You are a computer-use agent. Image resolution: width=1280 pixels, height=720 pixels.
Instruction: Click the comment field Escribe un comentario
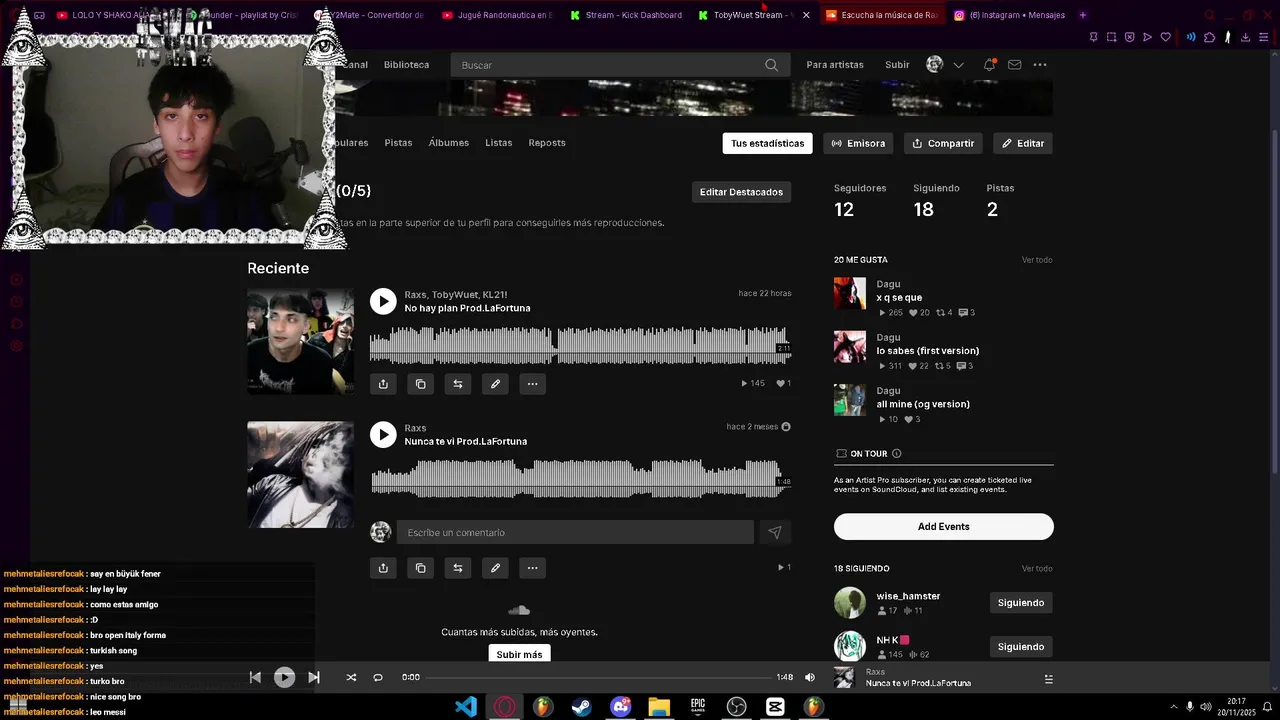coord(575,533)
